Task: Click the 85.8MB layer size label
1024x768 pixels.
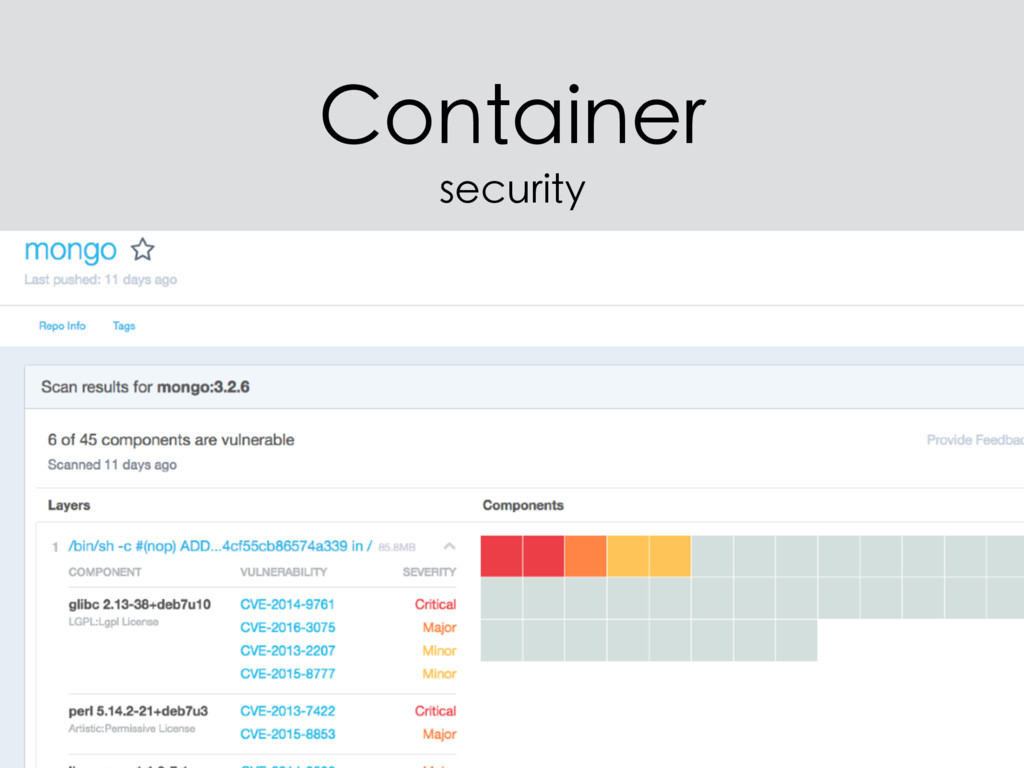Action: (x=396, y=547)
